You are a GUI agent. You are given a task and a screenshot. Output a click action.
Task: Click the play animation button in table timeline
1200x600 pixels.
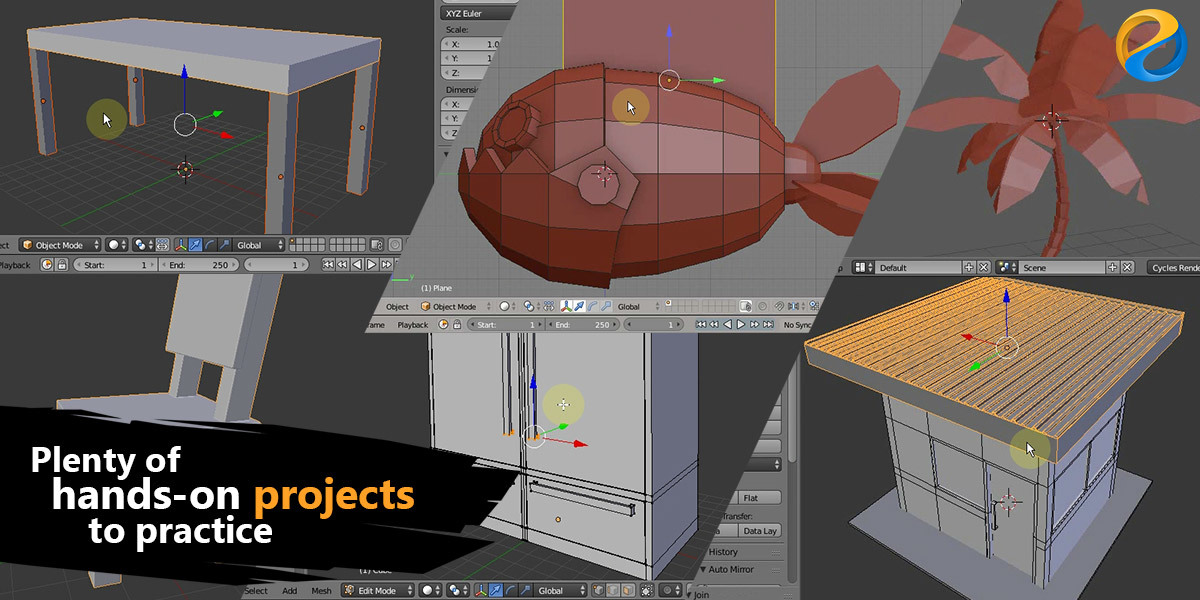point(371,265)
